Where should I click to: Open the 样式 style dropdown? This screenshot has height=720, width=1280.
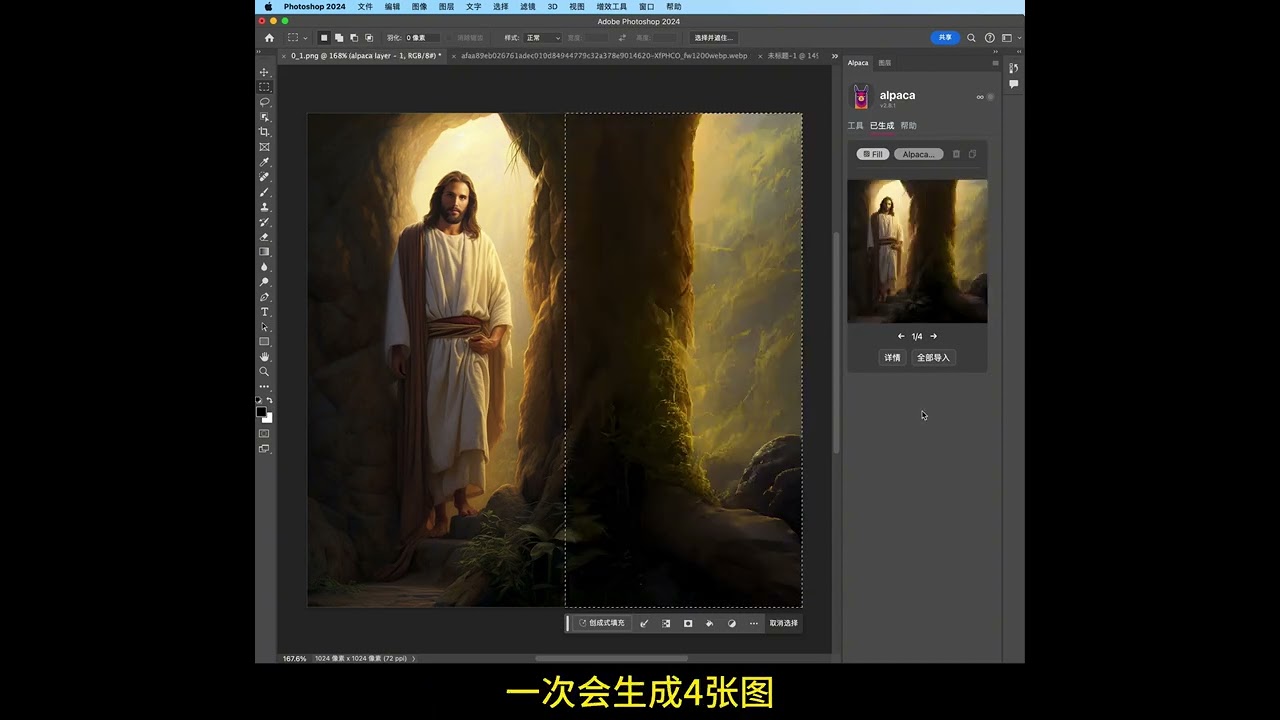tap(543, 38)
